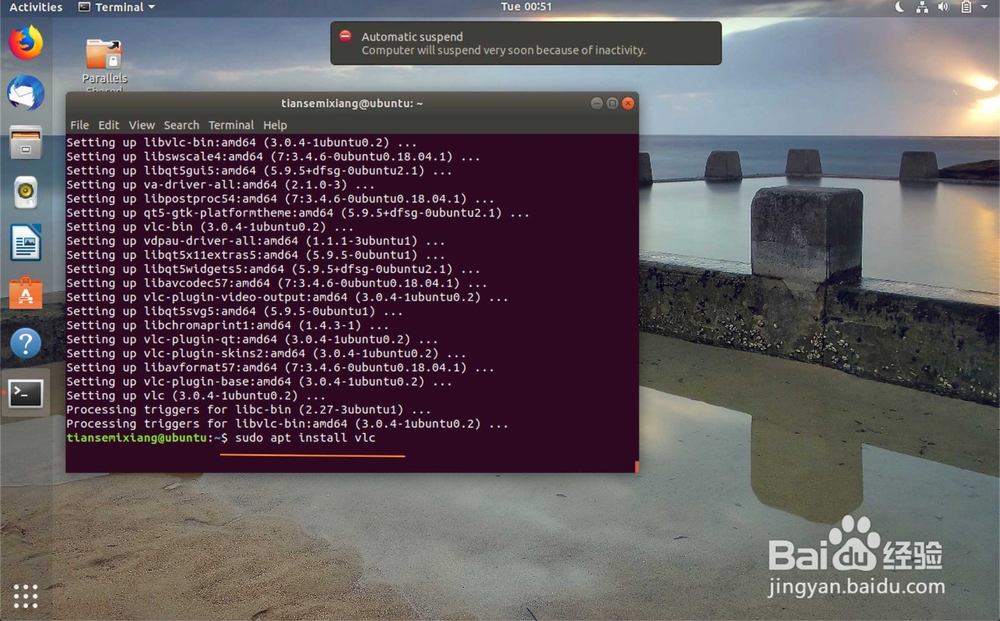Click the 'Setting up vlc-bin' line
Image resolution: width=1000 pixels, height=621 pixels.
pyautogui.click(x=210, y=228)
